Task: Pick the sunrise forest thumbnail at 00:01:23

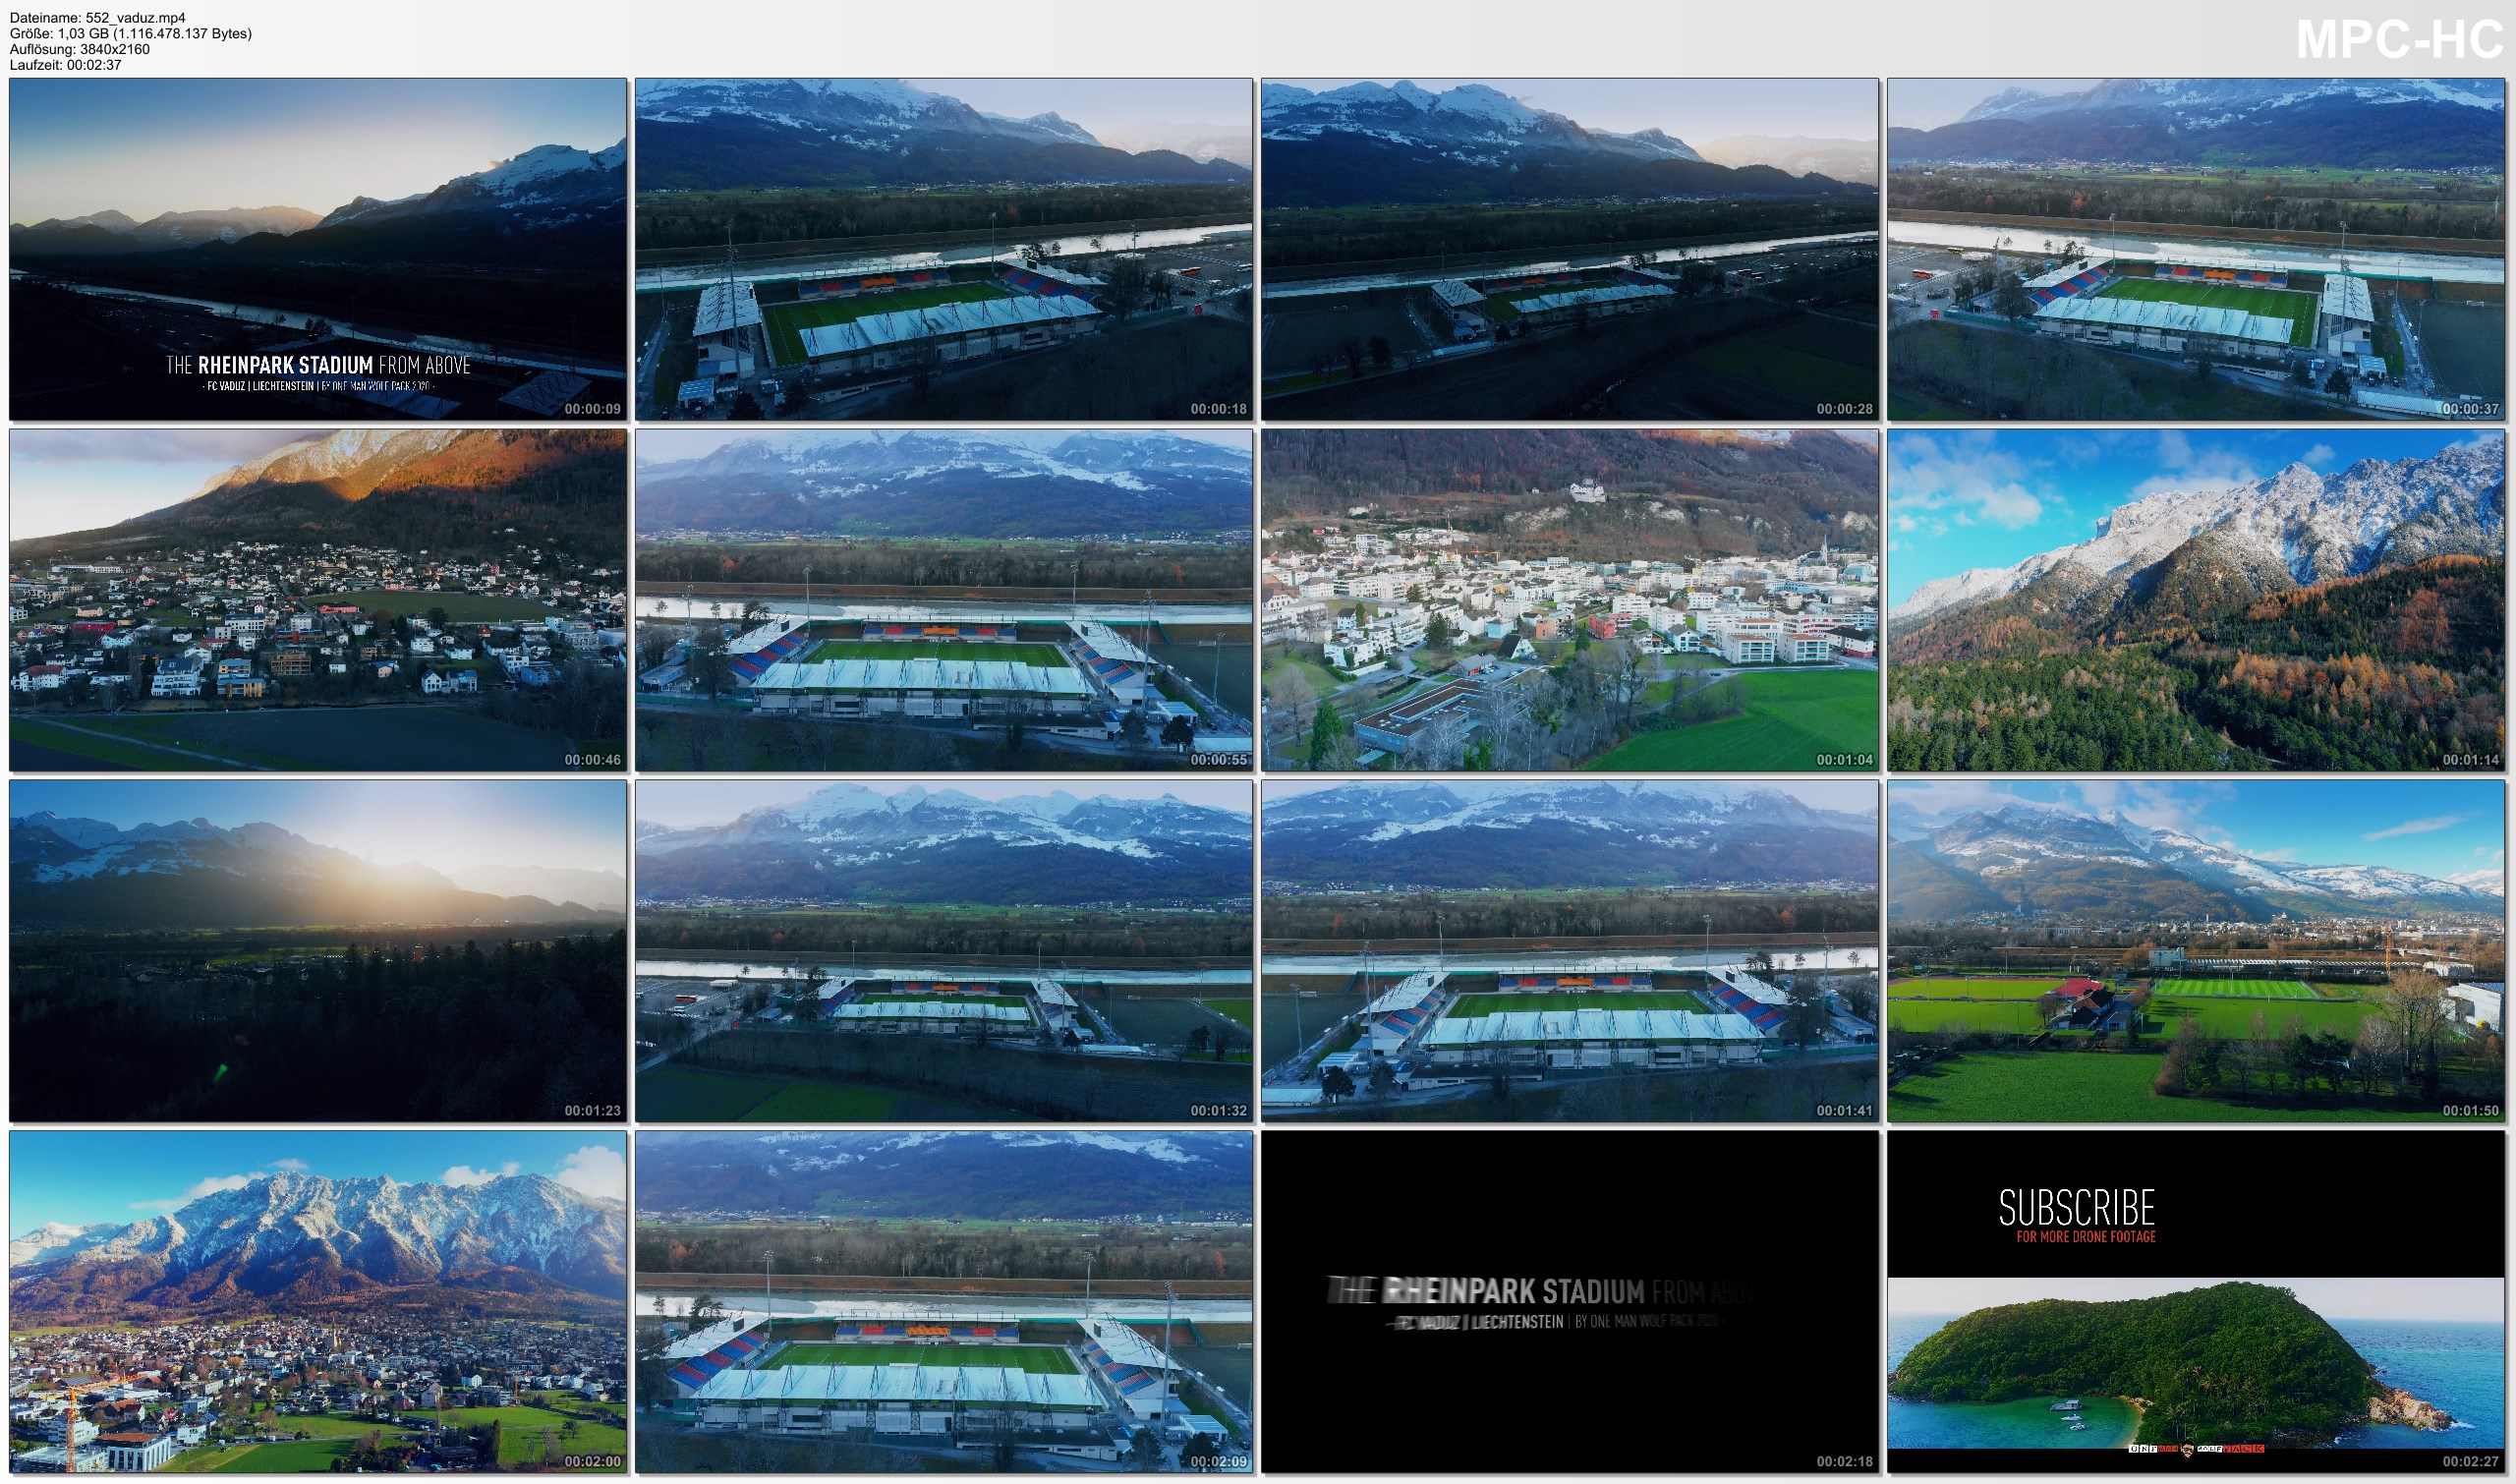Action: click(x=318, y=951)
